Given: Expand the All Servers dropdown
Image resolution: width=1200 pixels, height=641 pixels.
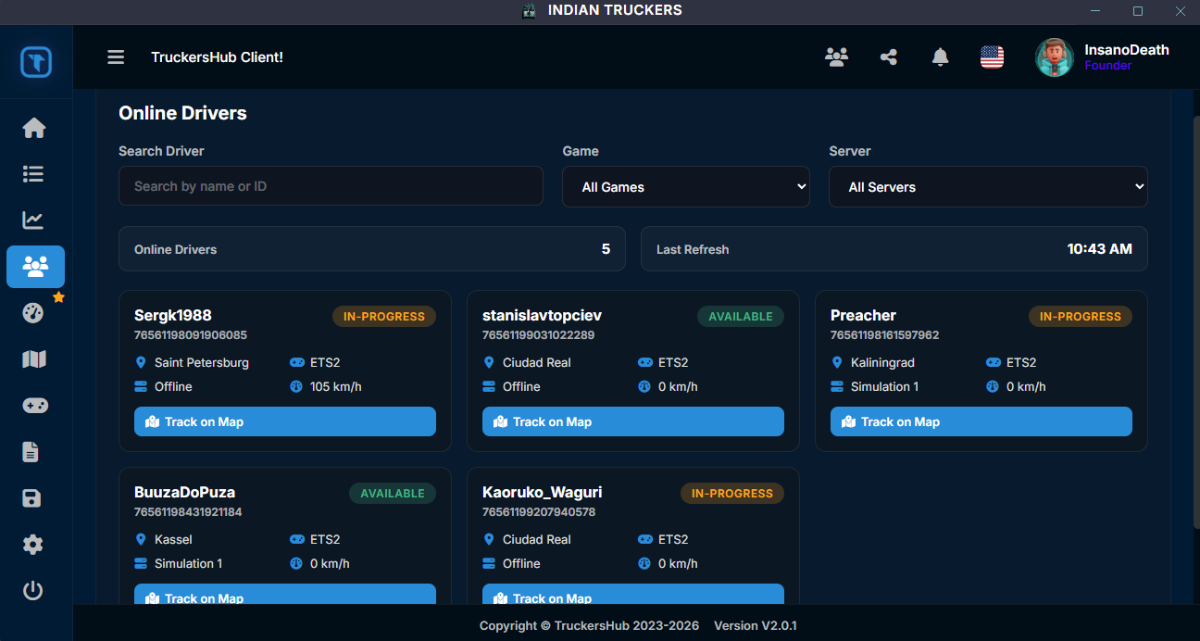Looking at the screenshot, I should tap(987, 187).
